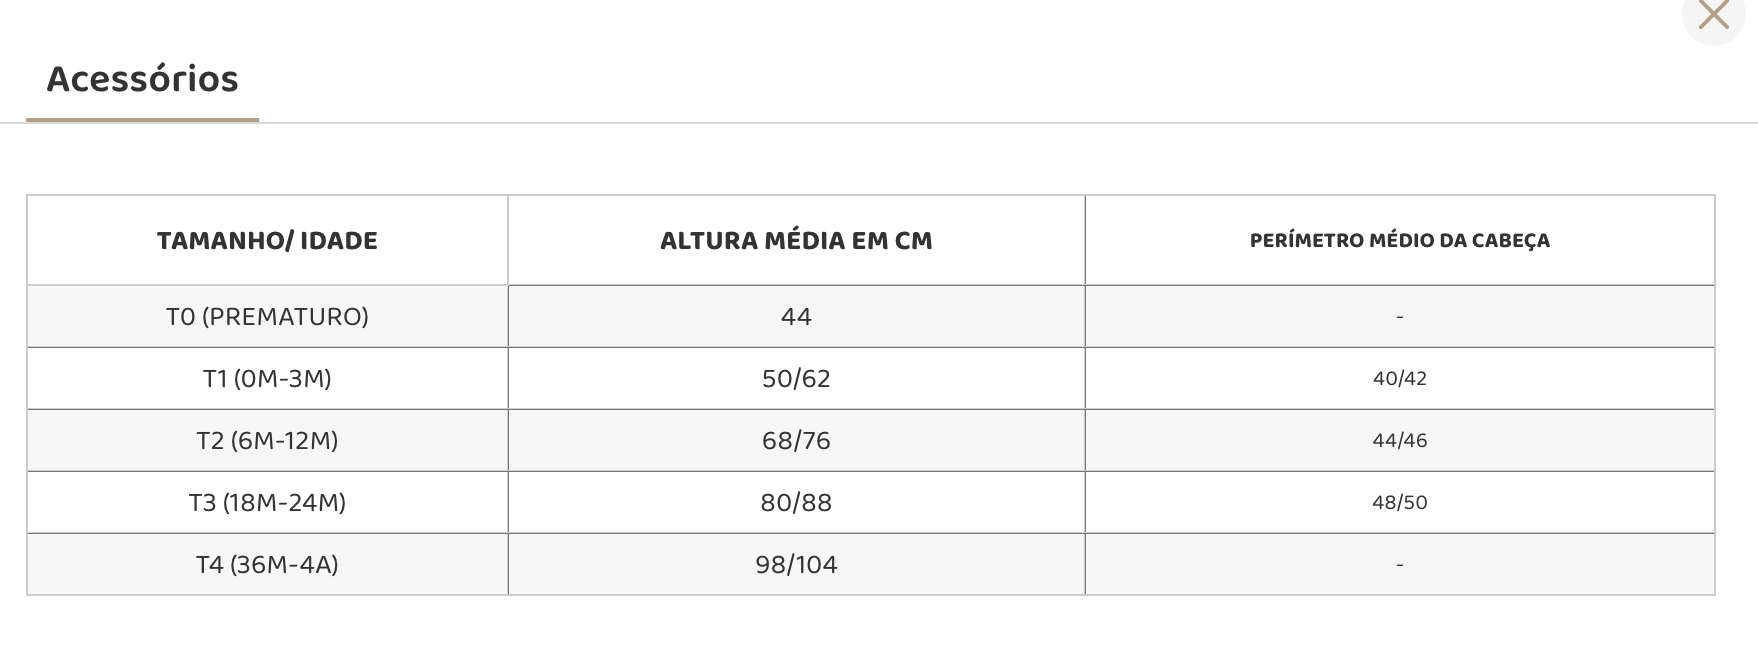Click the ALTURA MÉDIA EM CM header

point(796,241)
